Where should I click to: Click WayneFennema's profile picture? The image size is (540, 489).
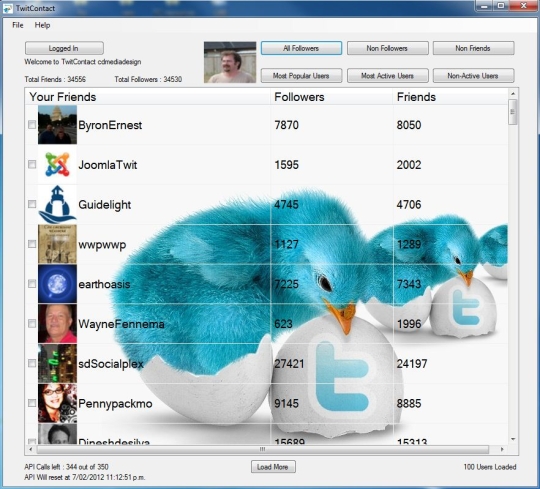57,323
